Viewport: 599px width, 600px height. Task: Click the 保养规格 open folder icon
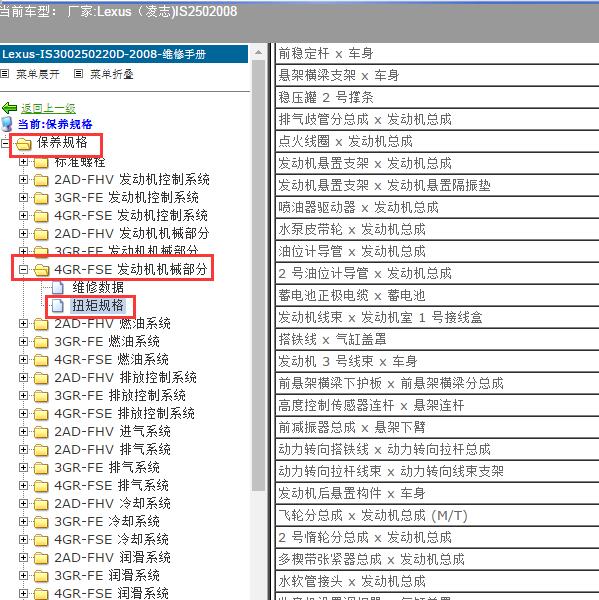[x=23, y=144]
